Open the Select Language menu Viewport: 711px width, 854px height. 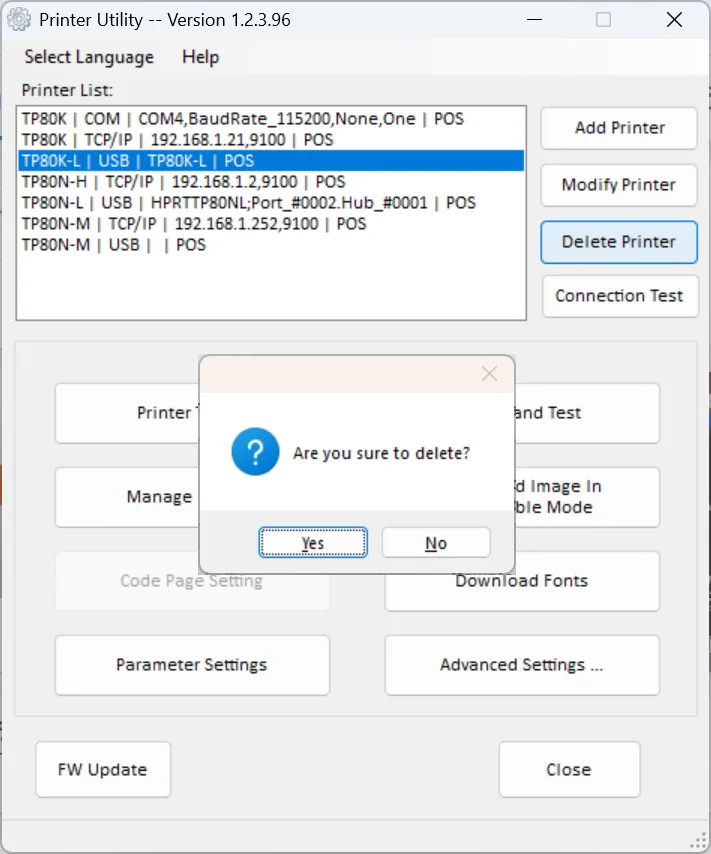[89, 57]
